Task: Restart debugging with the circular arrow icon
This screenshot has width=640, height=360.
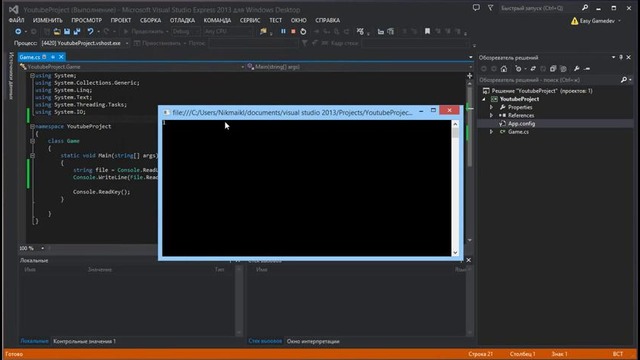Action: 303,31
